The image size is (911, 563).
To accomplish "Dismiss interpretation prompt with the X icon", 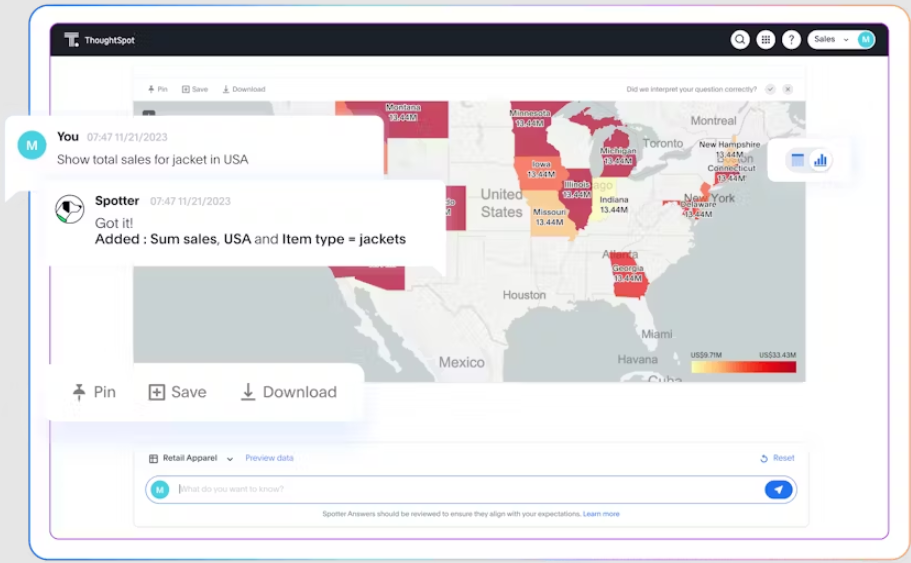I will pyautogui.click(x=788, y=89).
